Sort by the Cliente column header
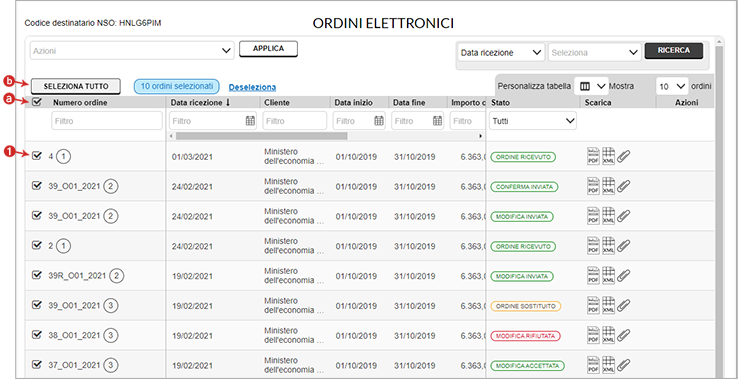740x379 pixels. click(277, 102)
